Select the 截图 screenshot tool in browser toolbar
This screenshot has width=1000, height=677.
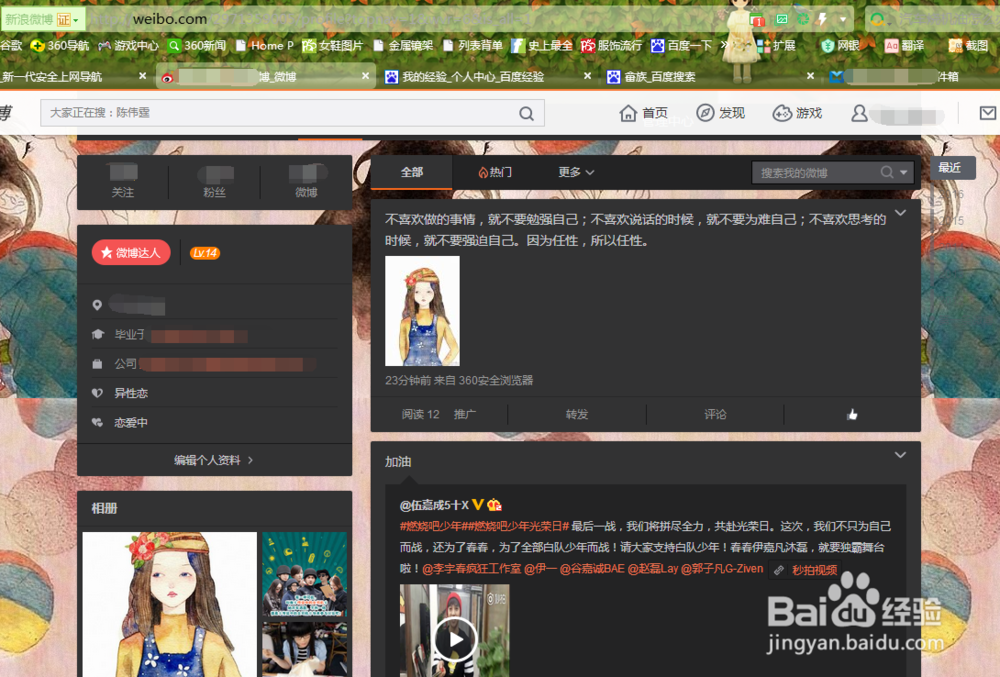click(x=960, y=45)
